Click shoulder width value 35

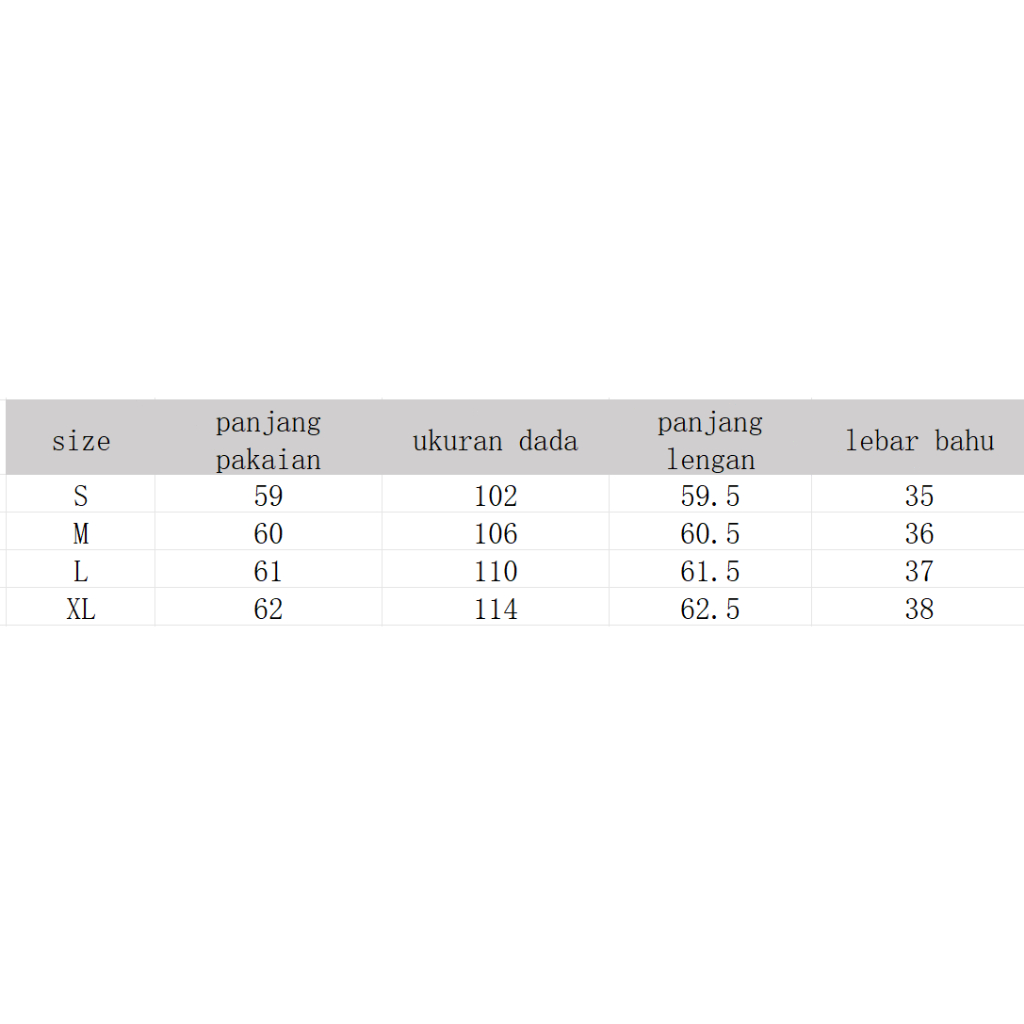pyautogui.click(x=919, y=496)
